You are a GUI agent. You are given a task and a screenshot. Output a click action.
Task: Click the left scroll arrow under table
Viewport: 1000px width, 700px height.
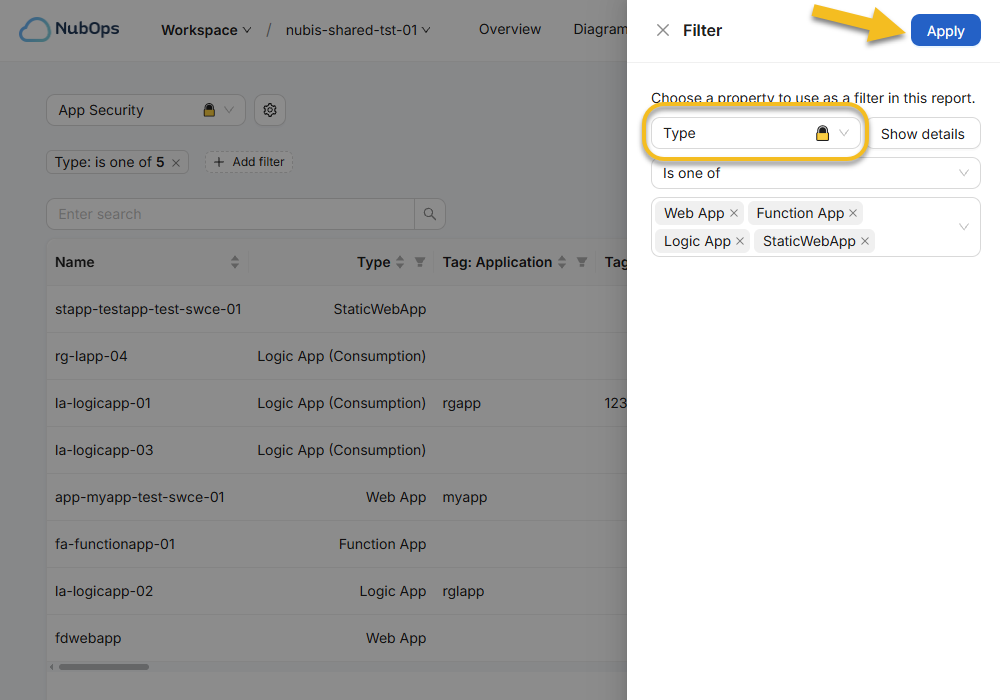(52, 667)
